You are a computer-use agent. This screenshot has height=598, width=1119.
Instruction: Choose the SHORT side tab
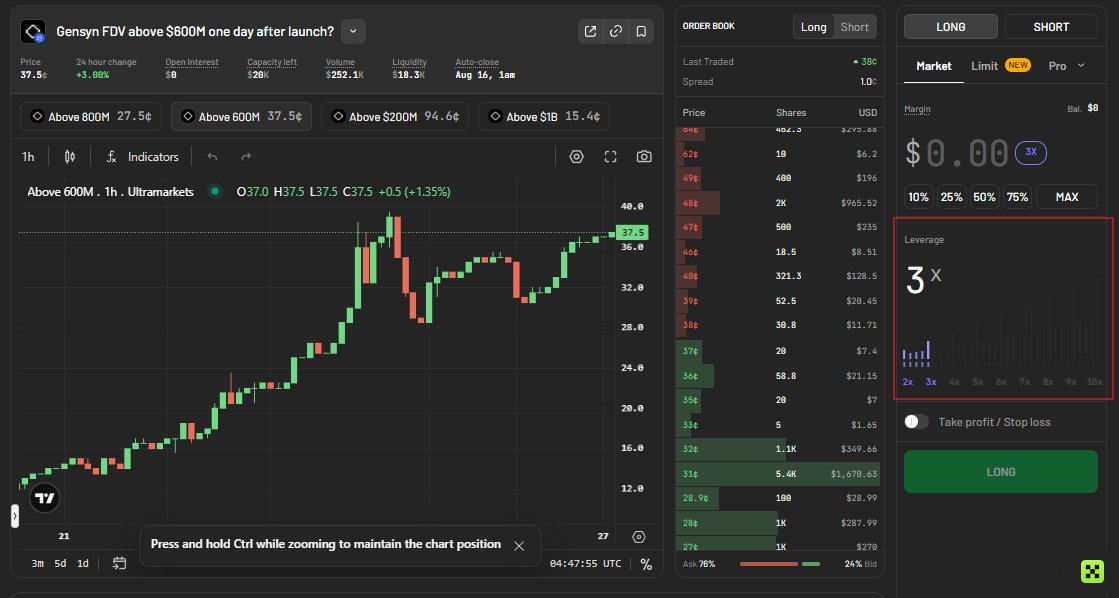click(1051, 27)
